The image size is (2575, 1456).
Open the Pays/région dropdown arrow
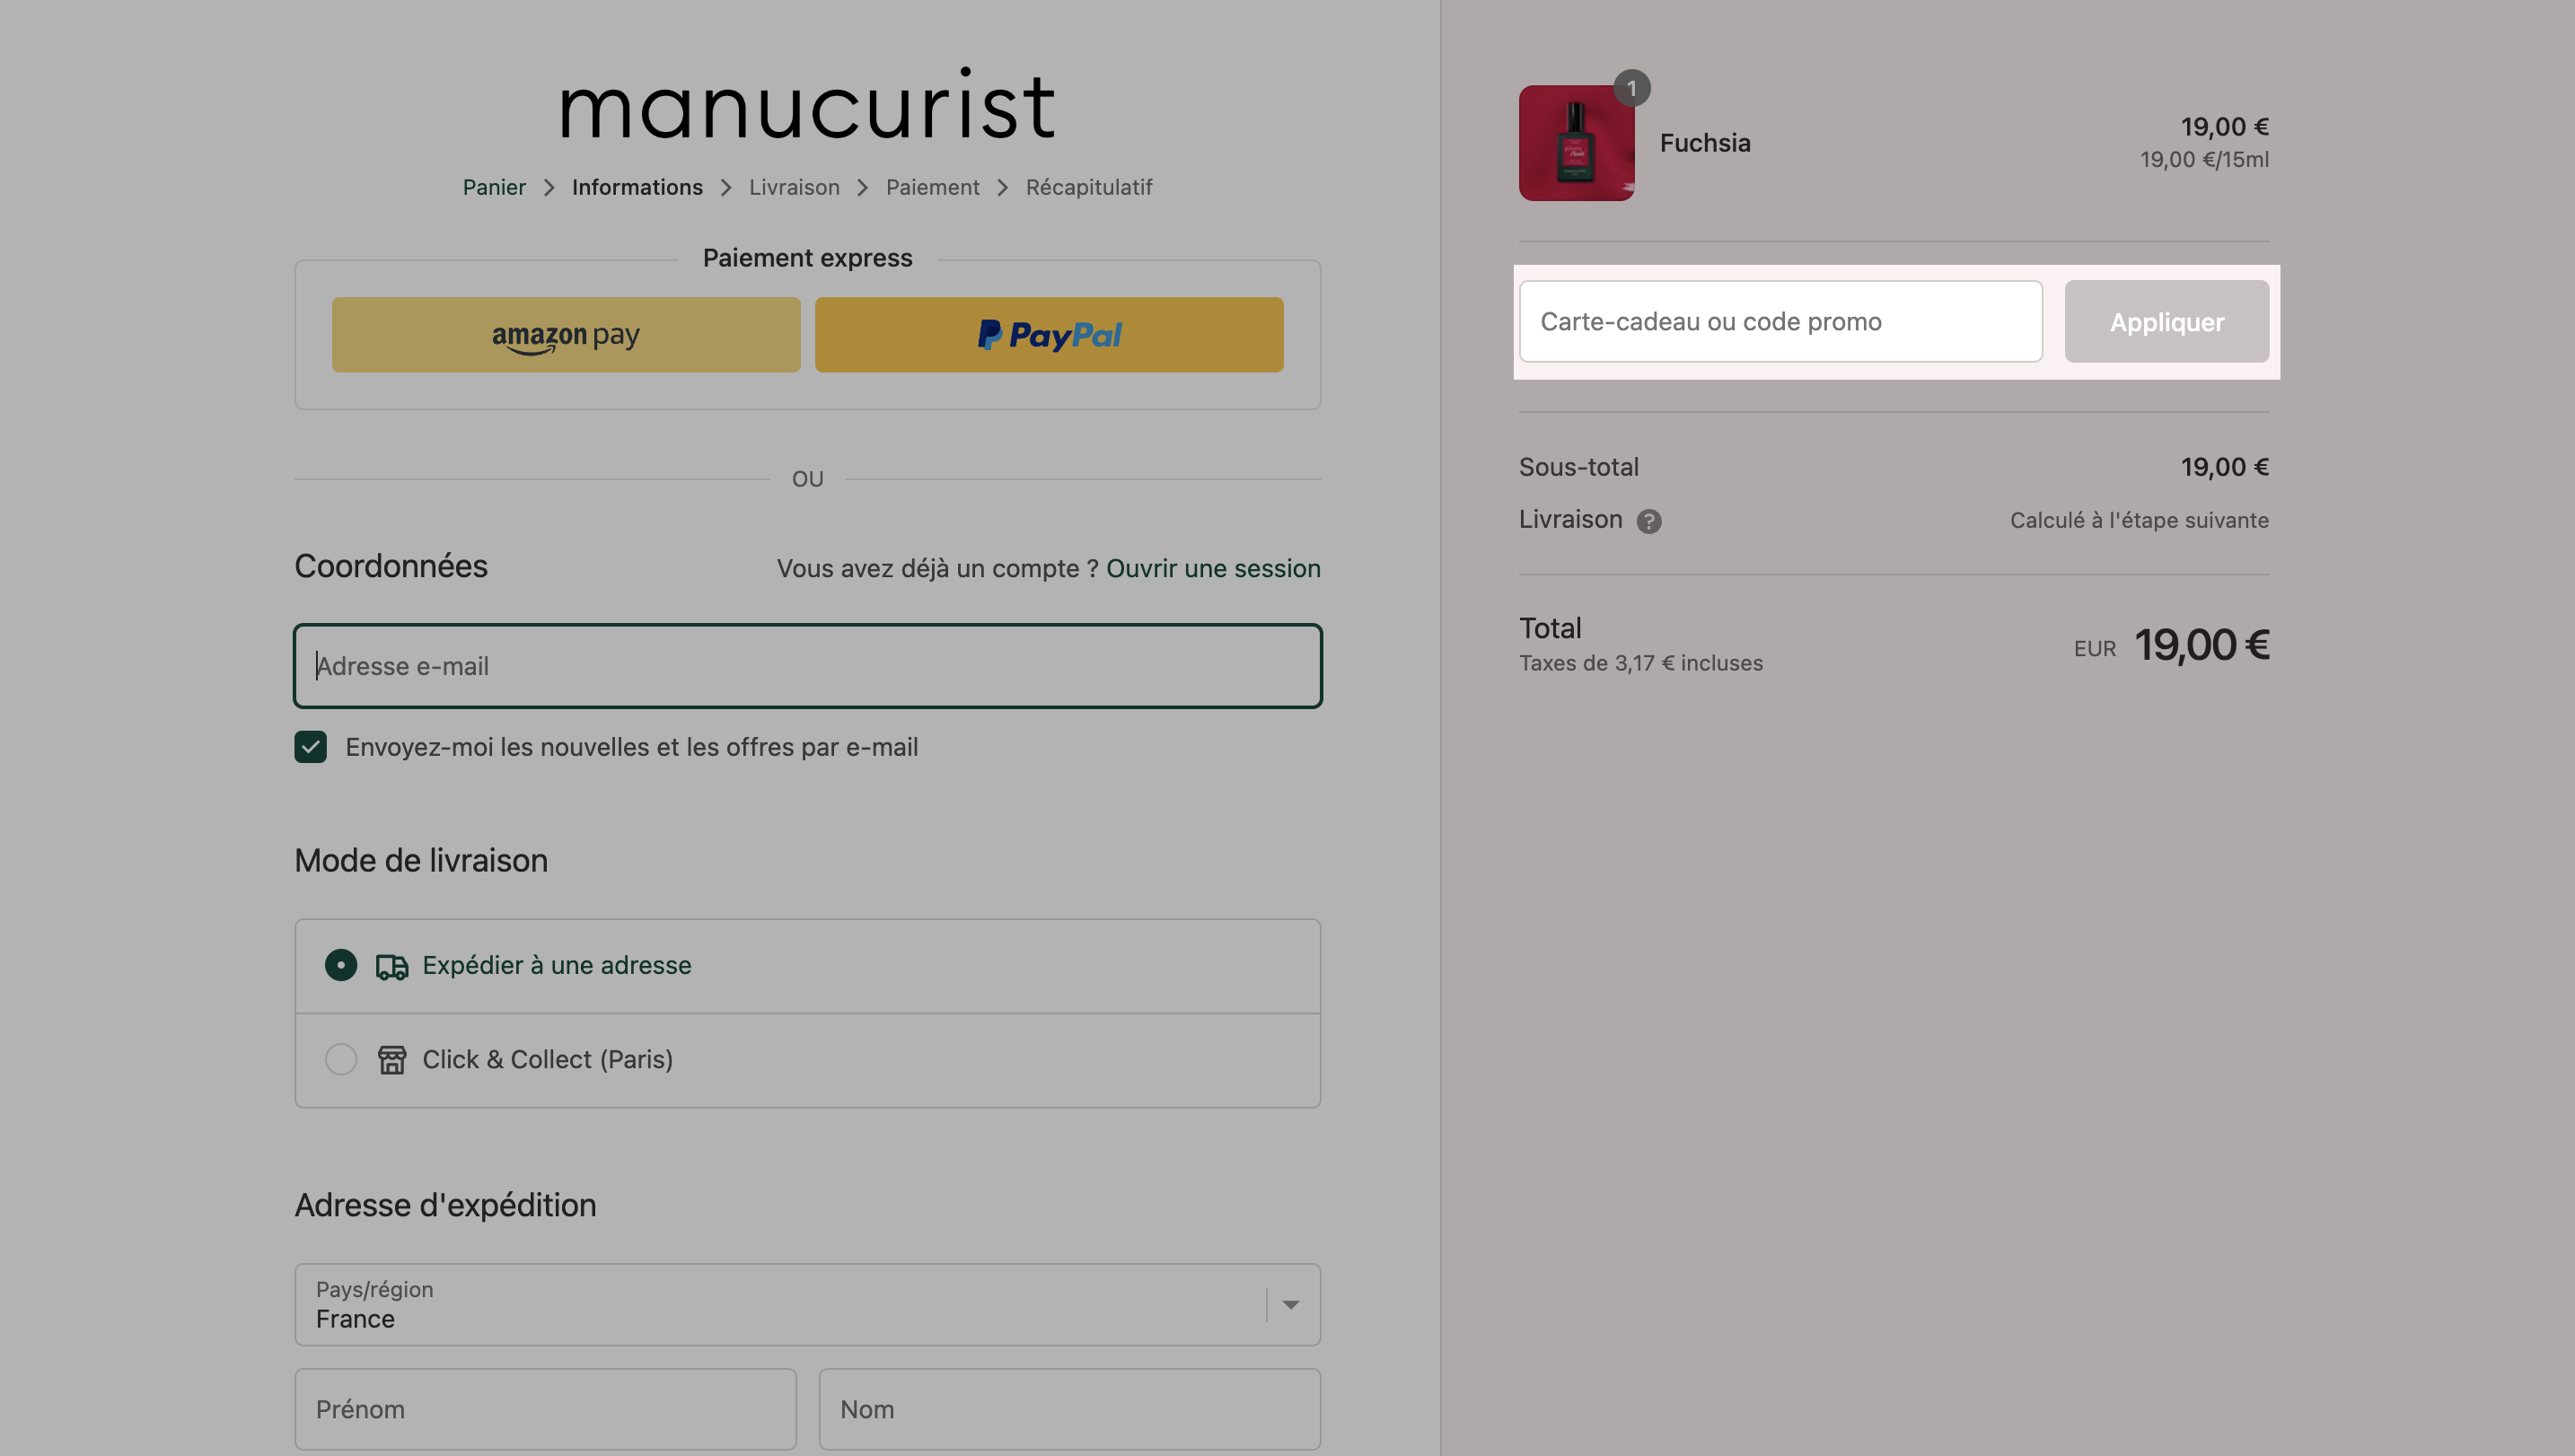1290,1304
